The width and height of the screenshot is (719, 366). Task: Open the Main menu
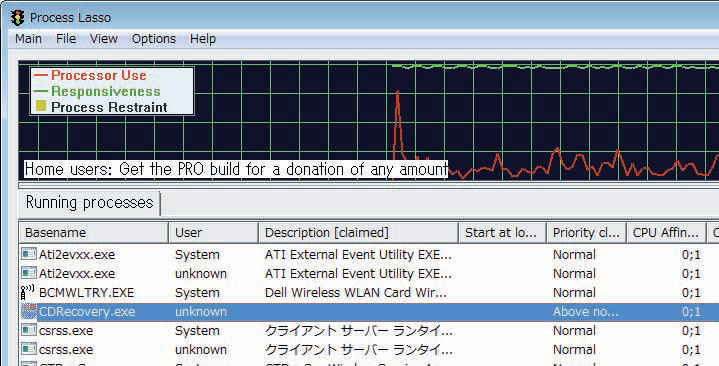pyautogui.click(x=28, y=39)
